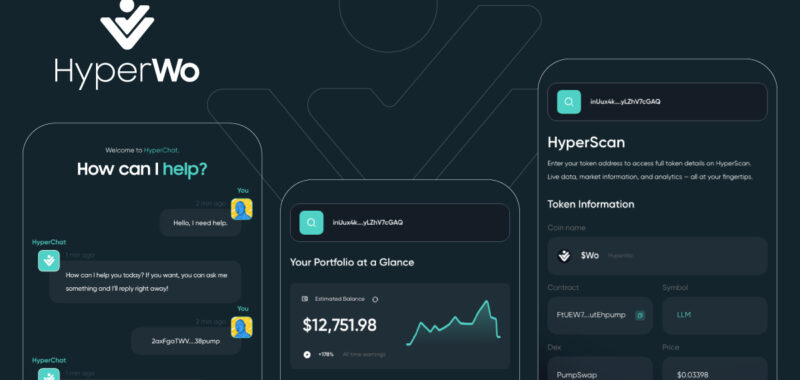
Task: Click the $Wo coin logo icon
Action: (564, 256)
